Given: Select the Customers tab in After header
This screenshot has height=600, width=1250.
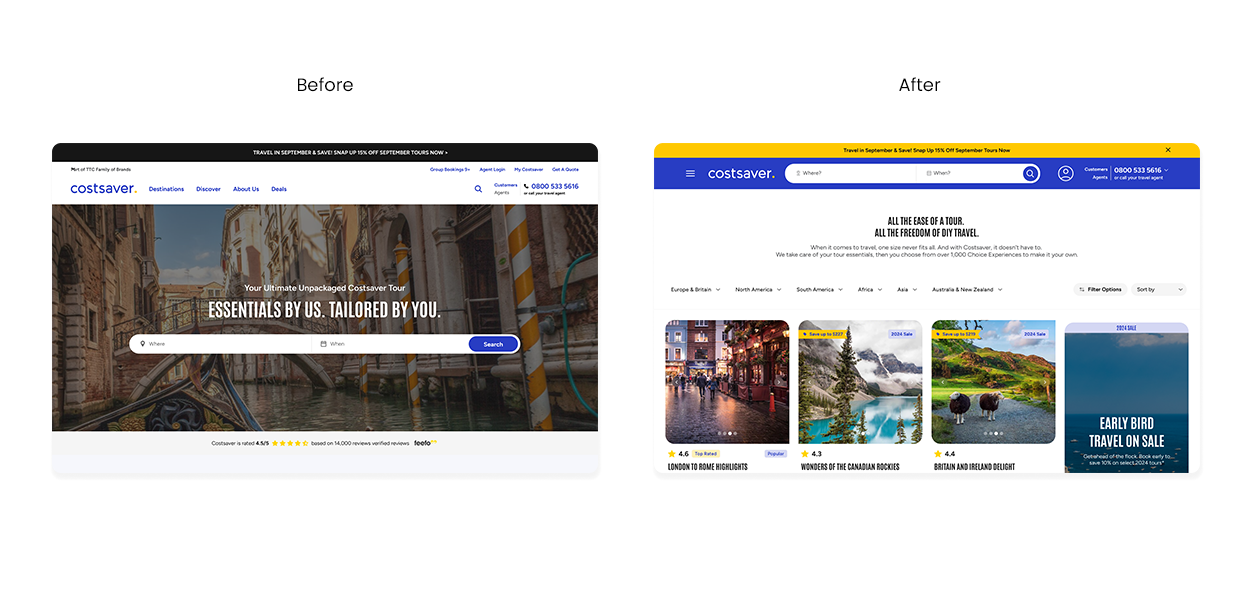Looking at the screenshot, I should tap(1096, 169).
